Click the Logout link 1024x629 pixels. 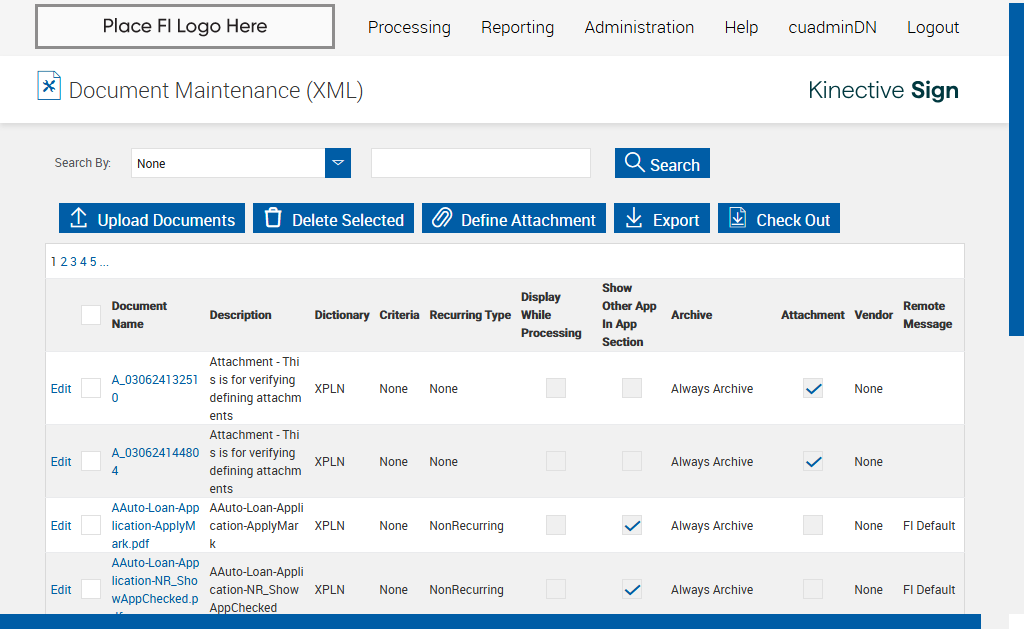point(932,27)
